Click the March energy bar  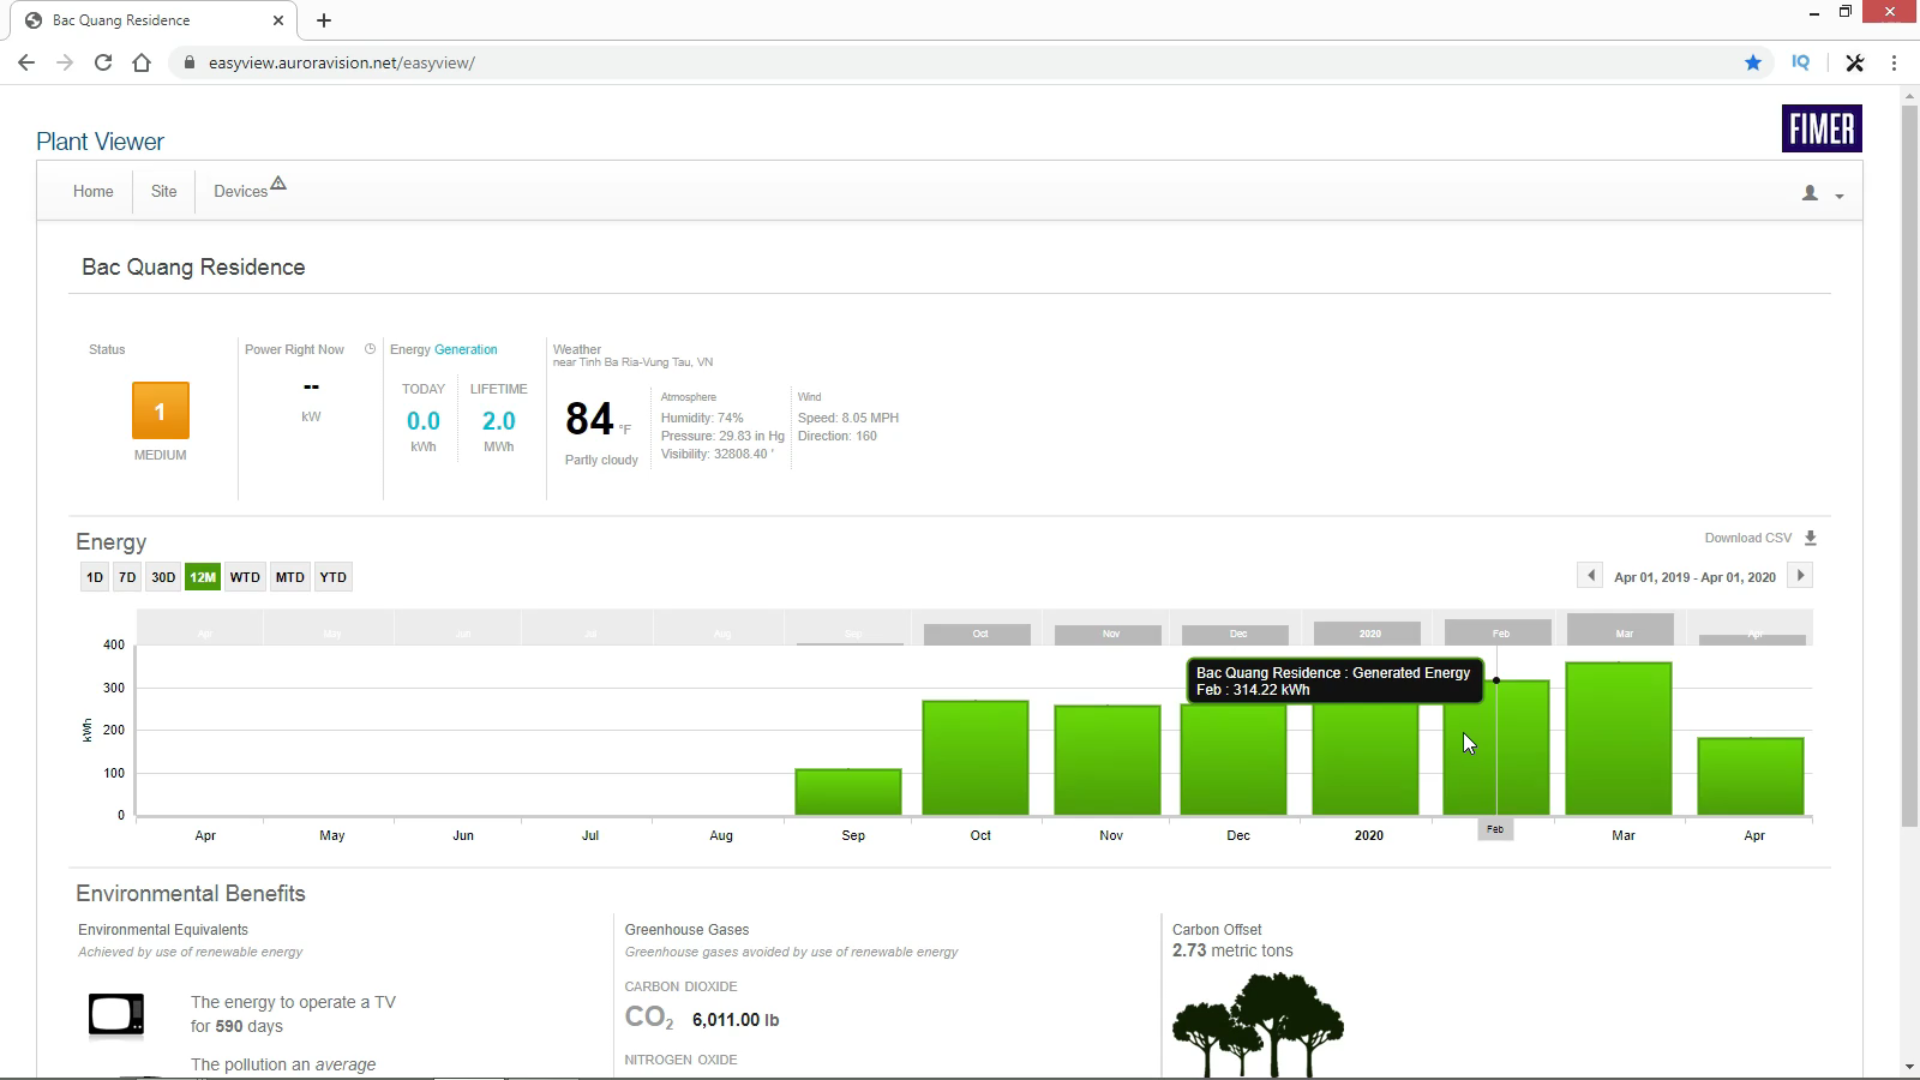pos(1618,738)
